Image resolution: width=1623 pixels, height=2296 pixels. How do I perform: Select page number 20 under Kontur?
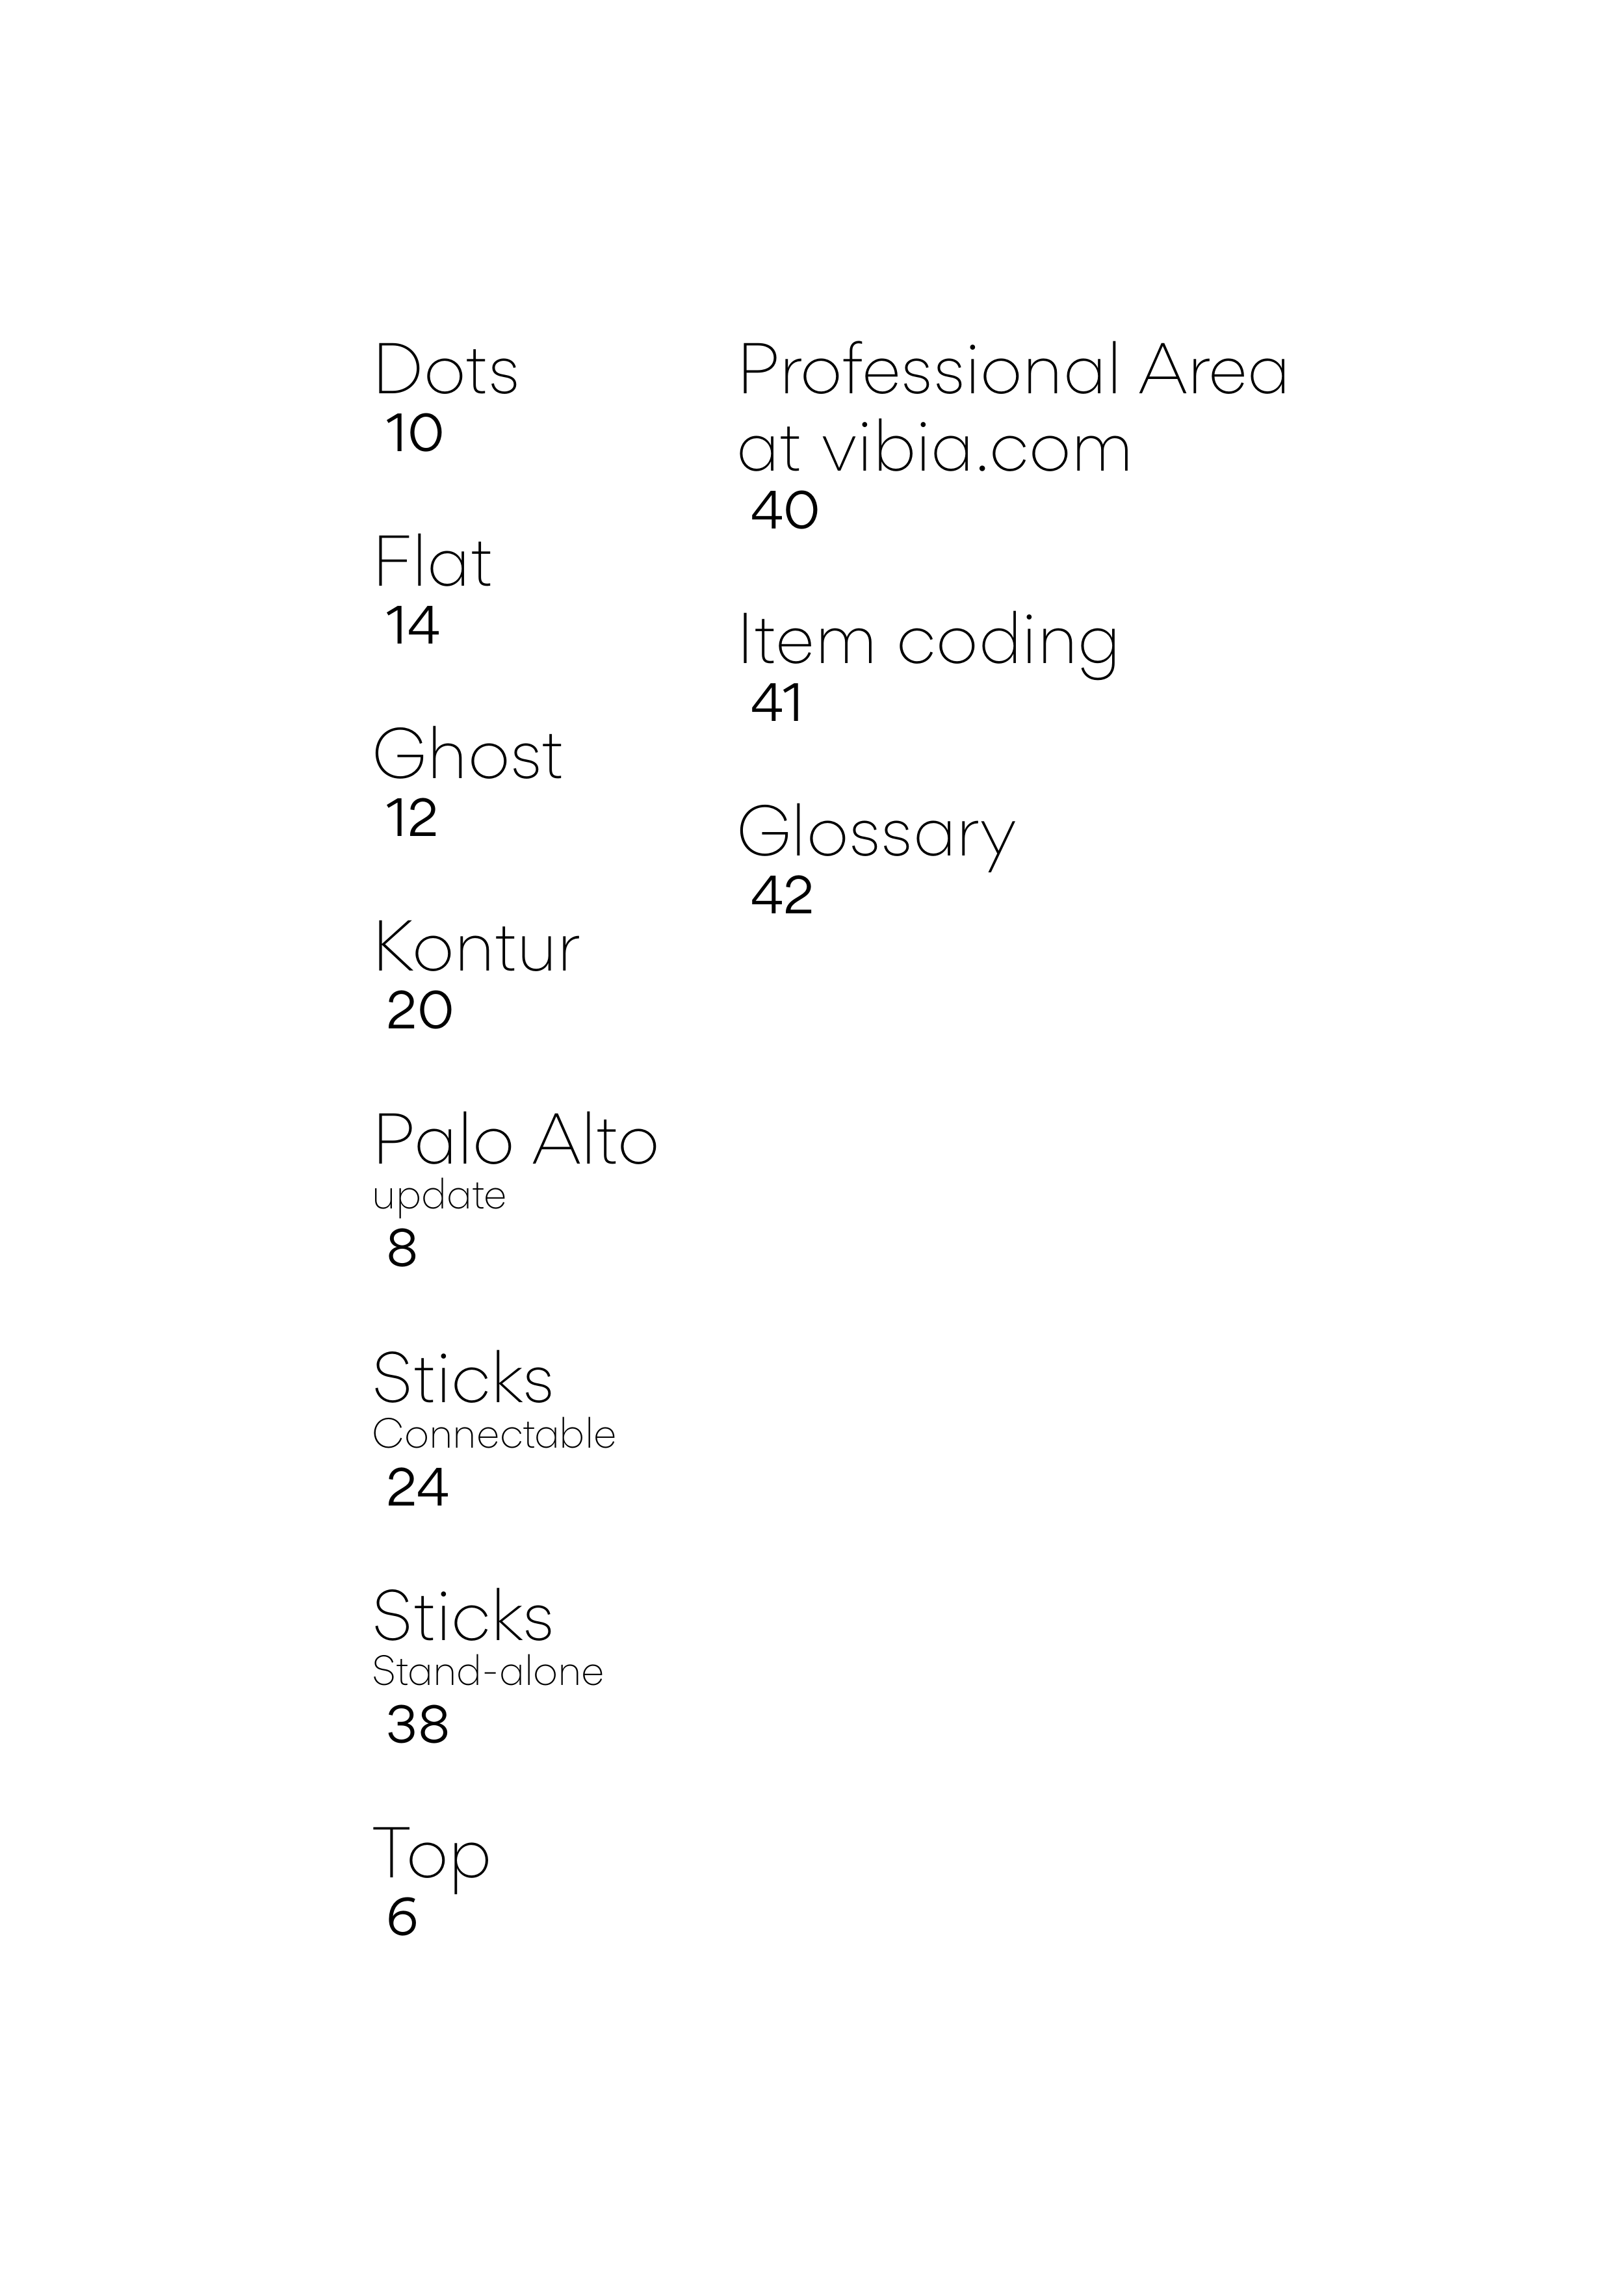[419, 1011]
